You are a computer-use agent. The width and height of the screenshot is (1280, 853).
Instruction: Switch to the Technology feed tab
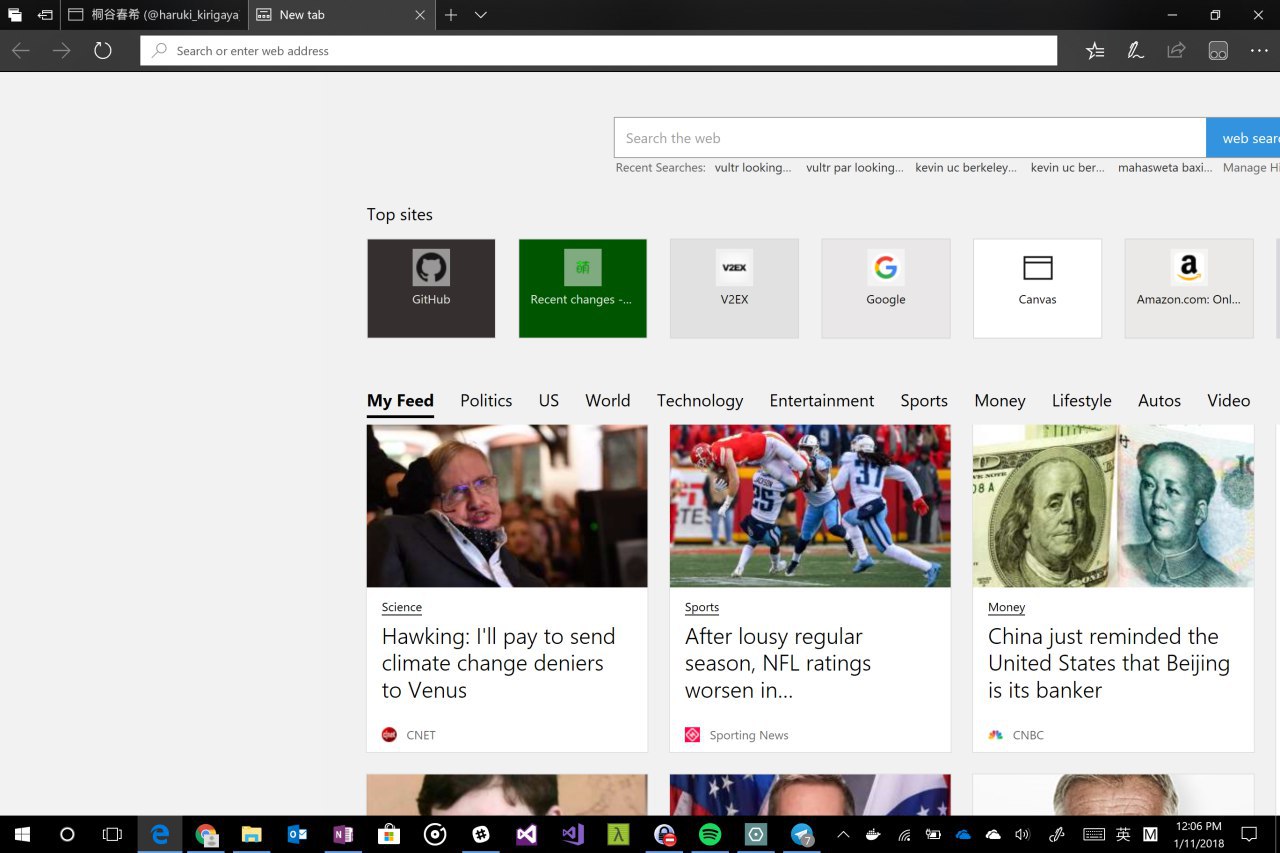(699, 401)
